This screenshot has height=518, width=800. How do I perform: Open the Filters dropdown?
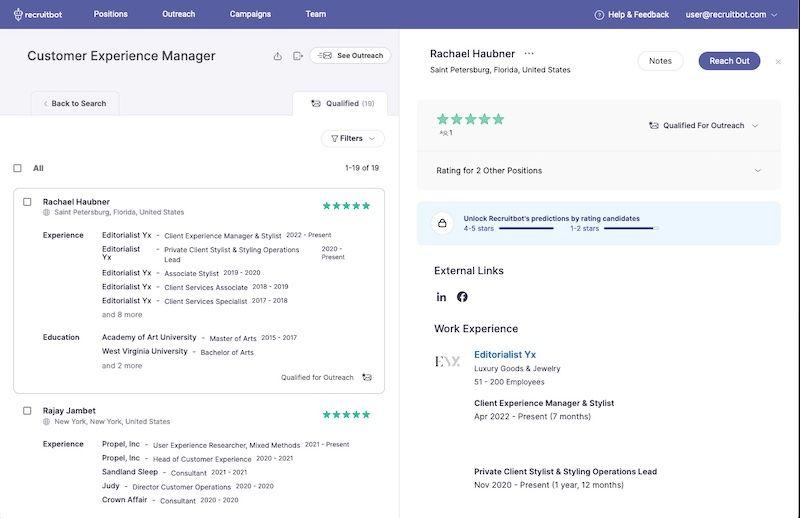tap(353, 138)
